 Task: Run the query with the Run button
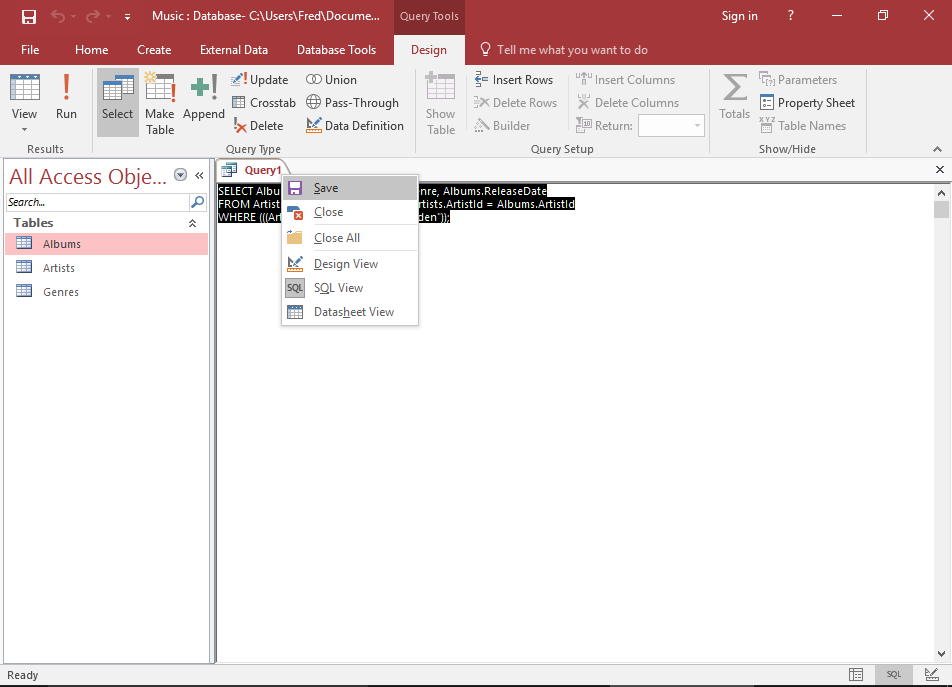point(66,97)
